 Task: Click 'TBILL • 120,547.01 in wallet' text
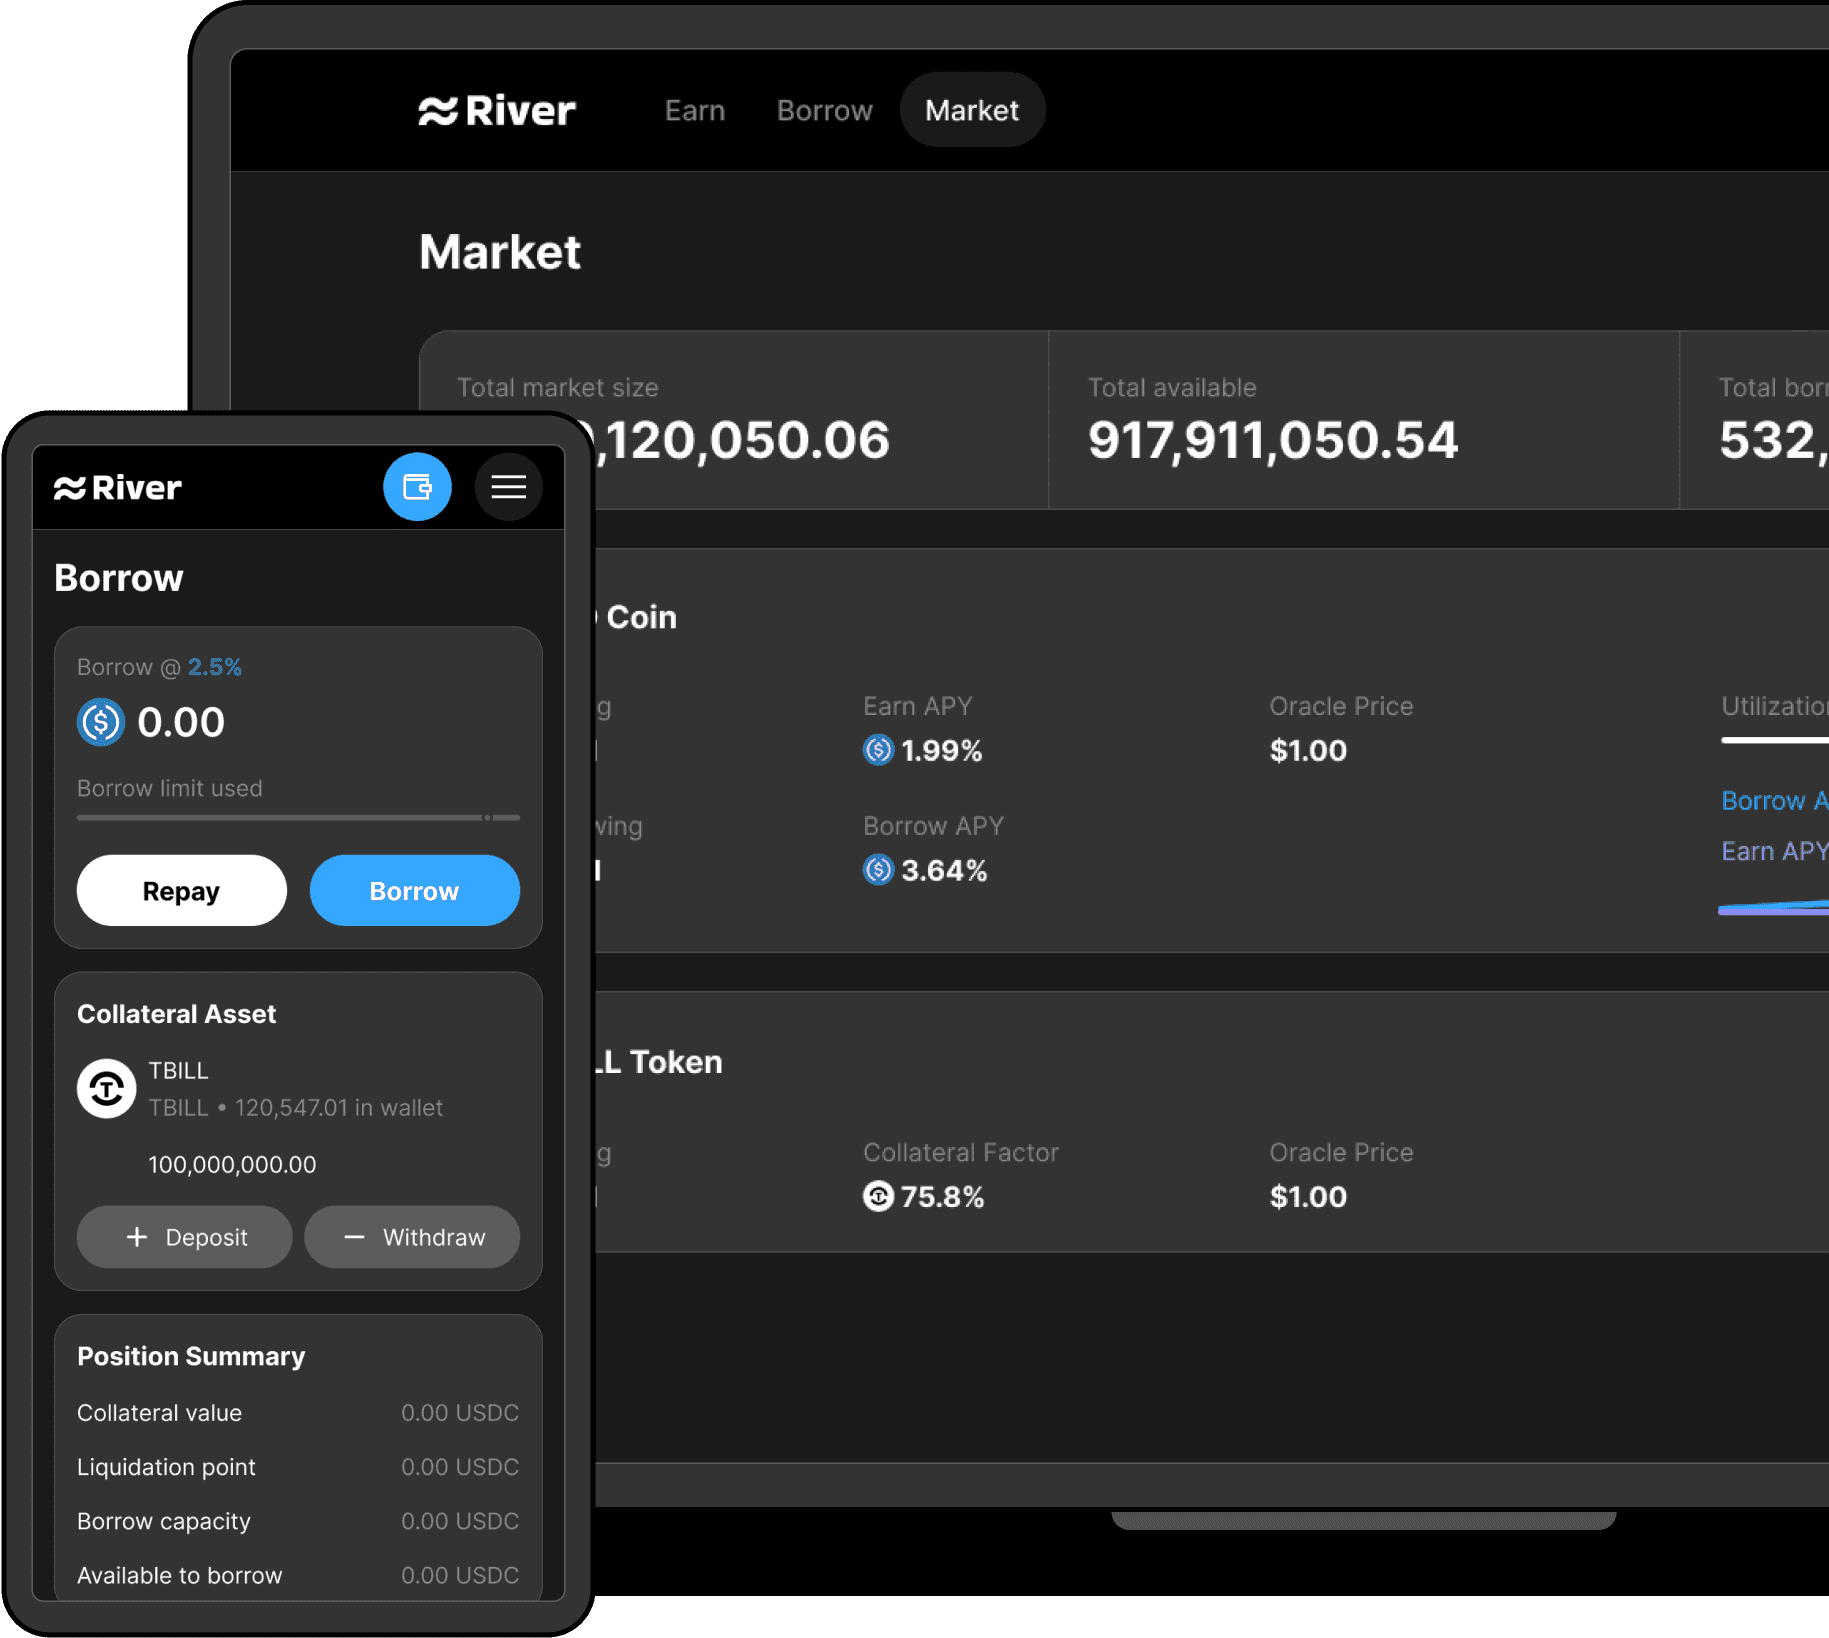296,1108
